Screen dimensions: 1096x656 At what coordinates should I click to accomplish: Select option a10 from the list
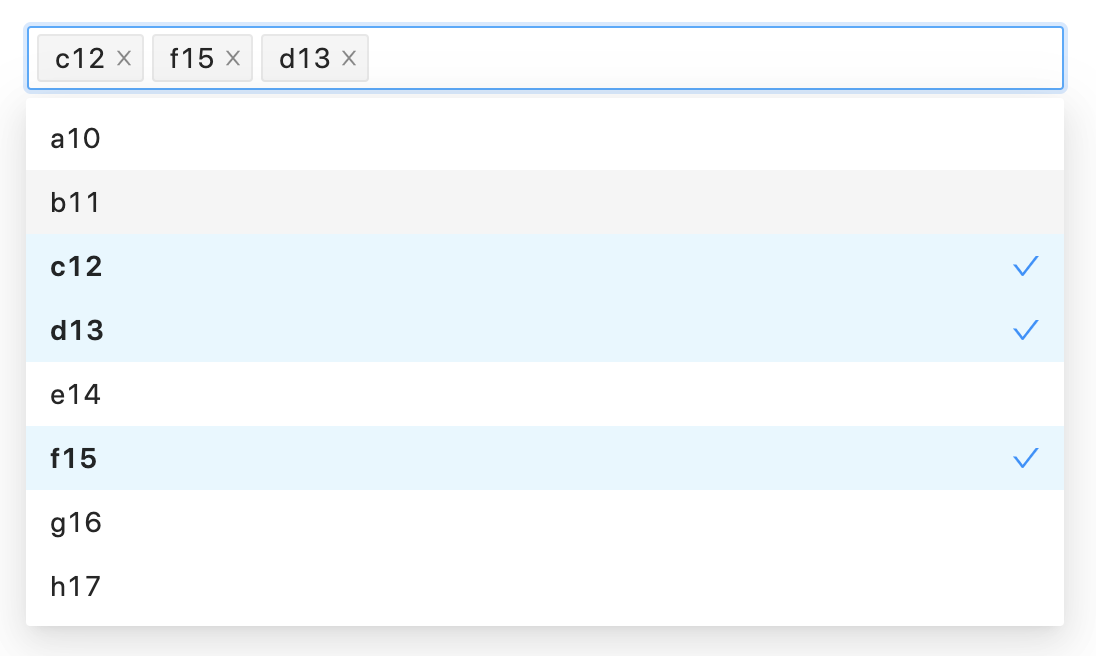coord(500,138)
